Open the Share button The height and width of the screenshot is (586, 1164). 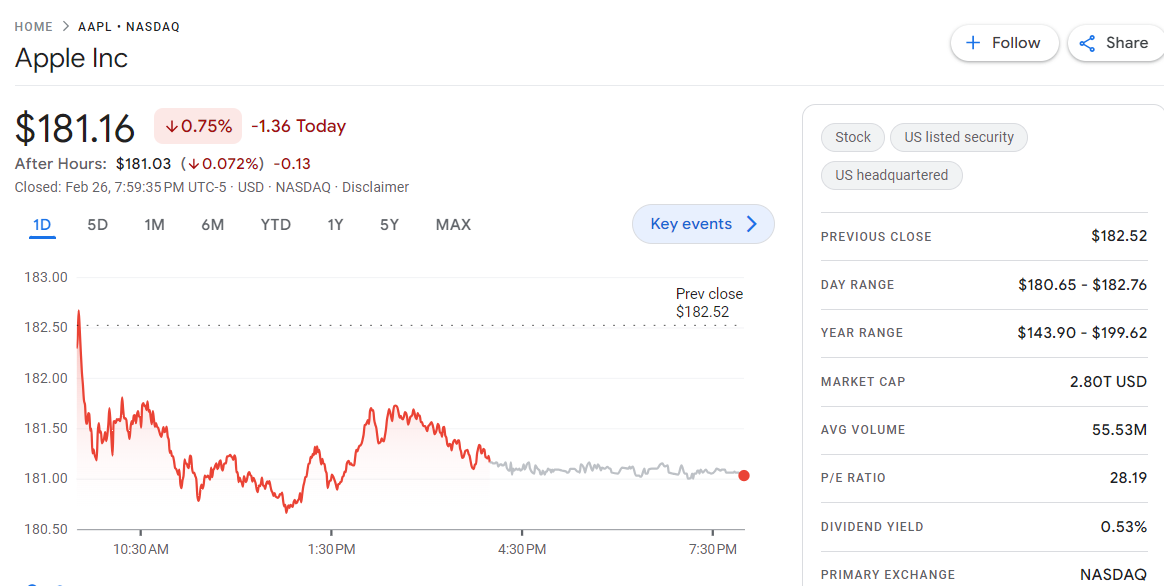1116,43
